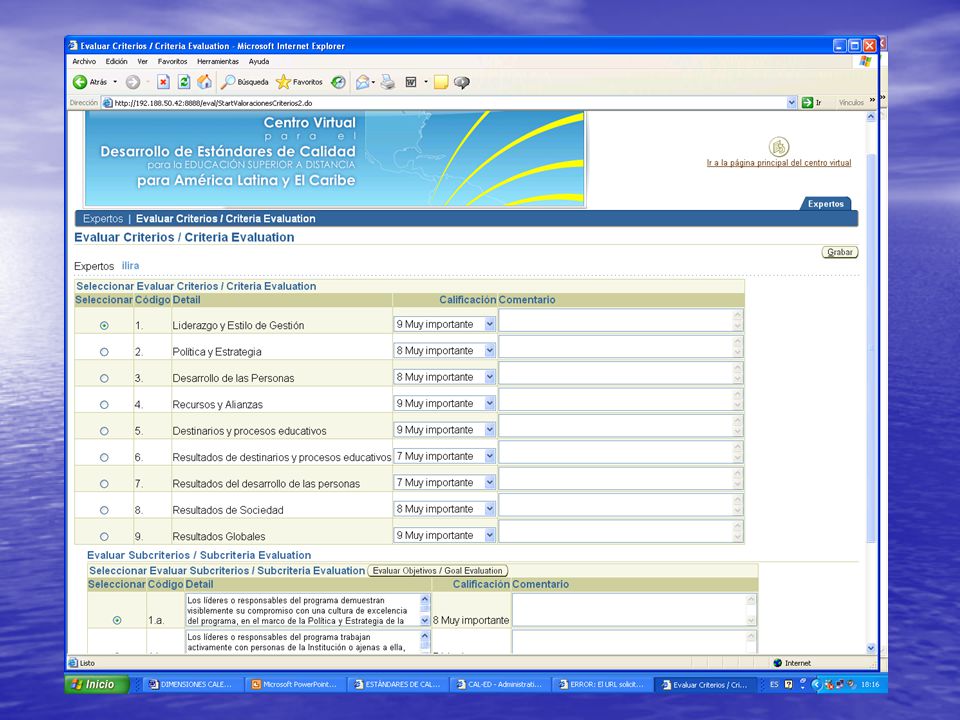
Task: Select radio for Liderazgo y Estilo de Gestión
Action: tap(104, 326)
